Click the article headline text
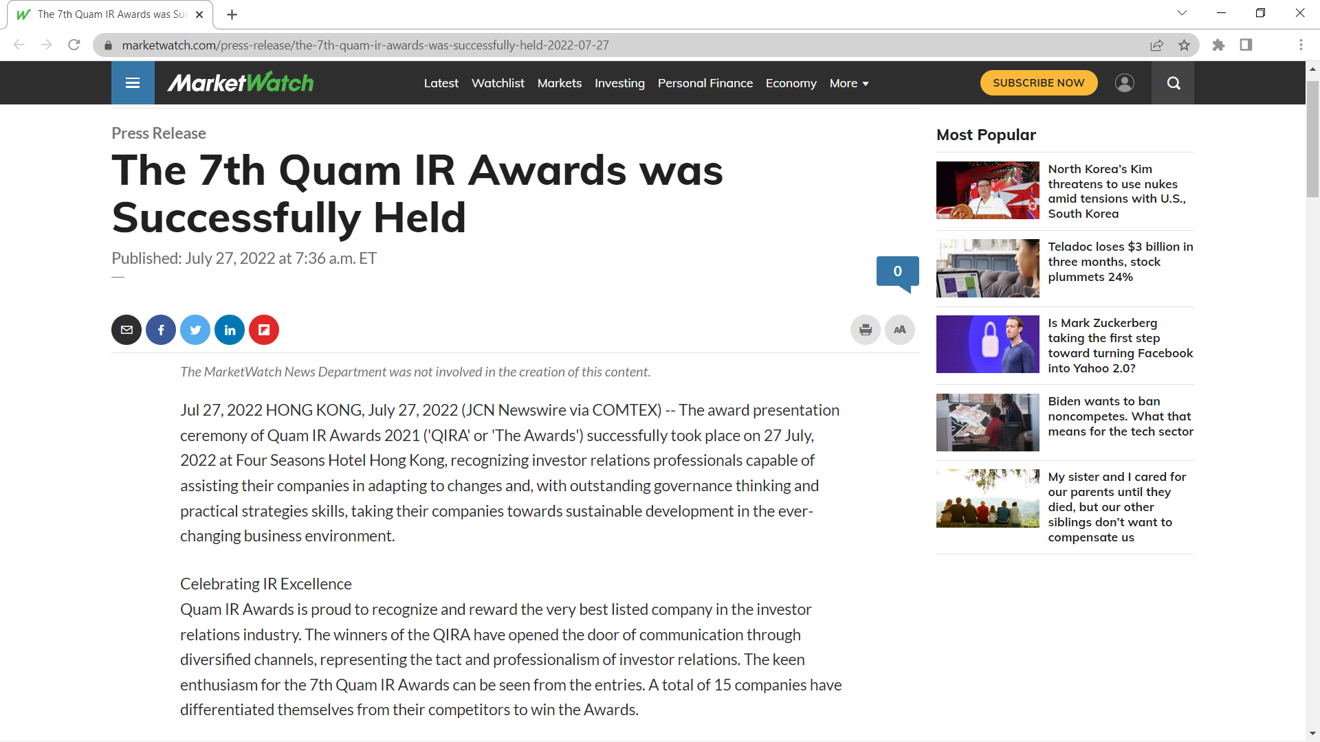 [417, 194]
